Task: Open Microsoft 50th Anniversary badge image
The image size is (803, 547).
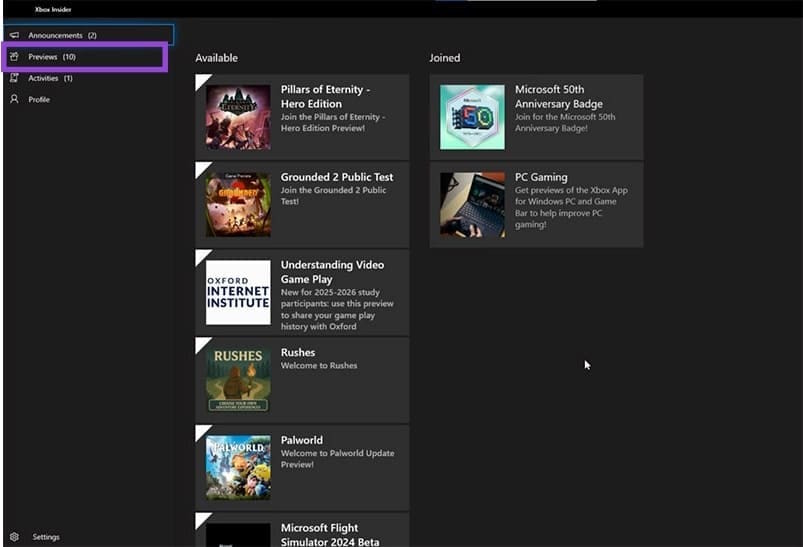Action: [472, 117]
